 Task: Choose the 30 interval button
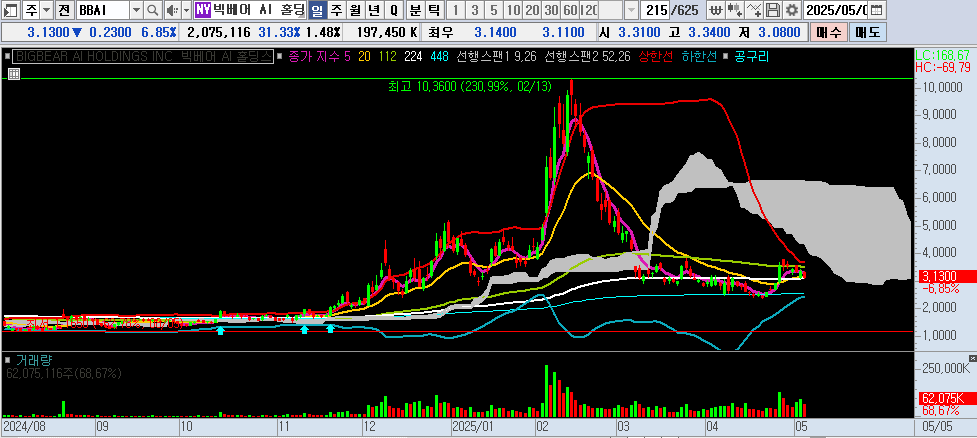[x=550, y=9]
